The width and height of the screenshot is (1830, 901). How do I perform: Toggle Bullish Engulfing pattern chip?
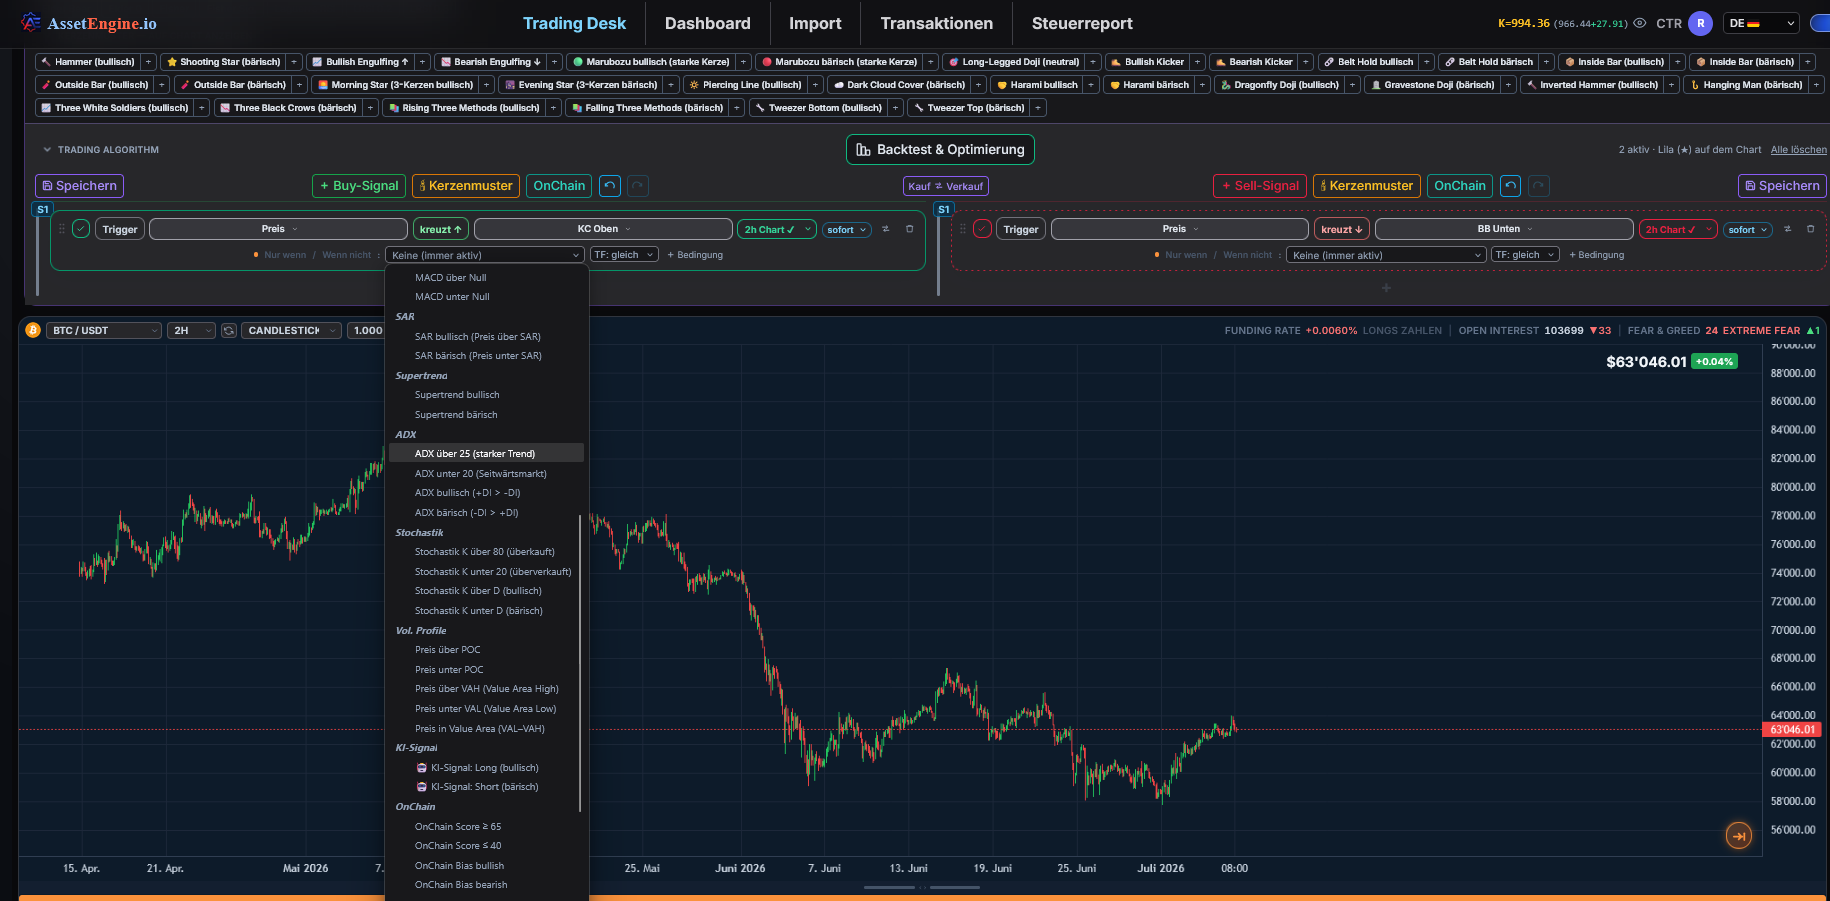tap(360, 62)
